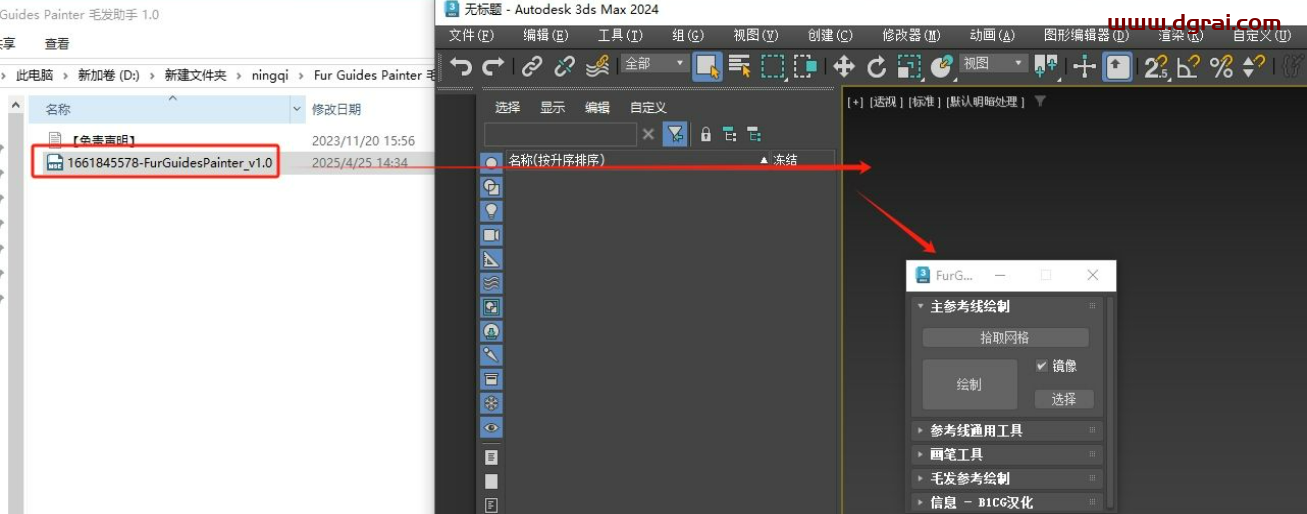Click the Use Pivot Point Center icon
Screen dimensions: 1307x514
click(x=1047, y=67)
